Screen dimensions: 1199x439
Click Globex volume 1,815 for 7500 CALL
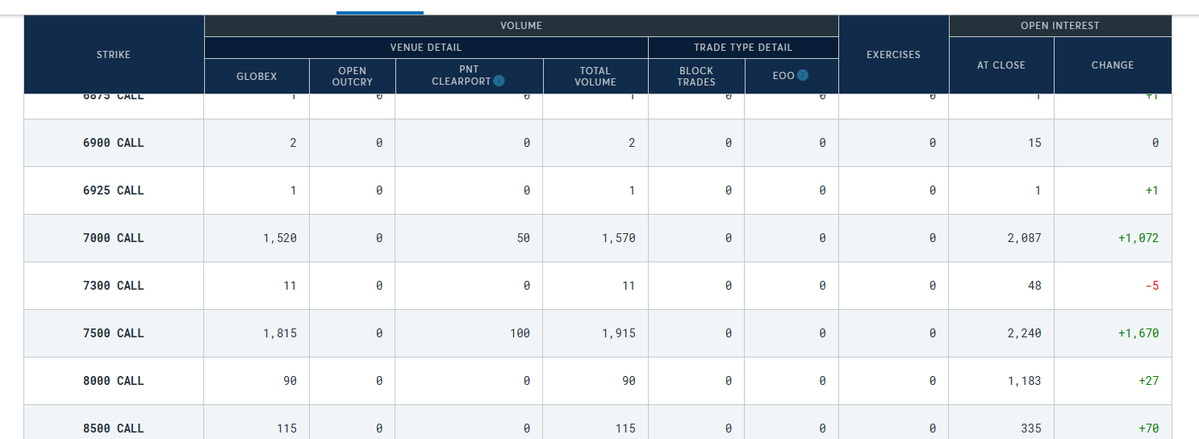pos(280,333)
